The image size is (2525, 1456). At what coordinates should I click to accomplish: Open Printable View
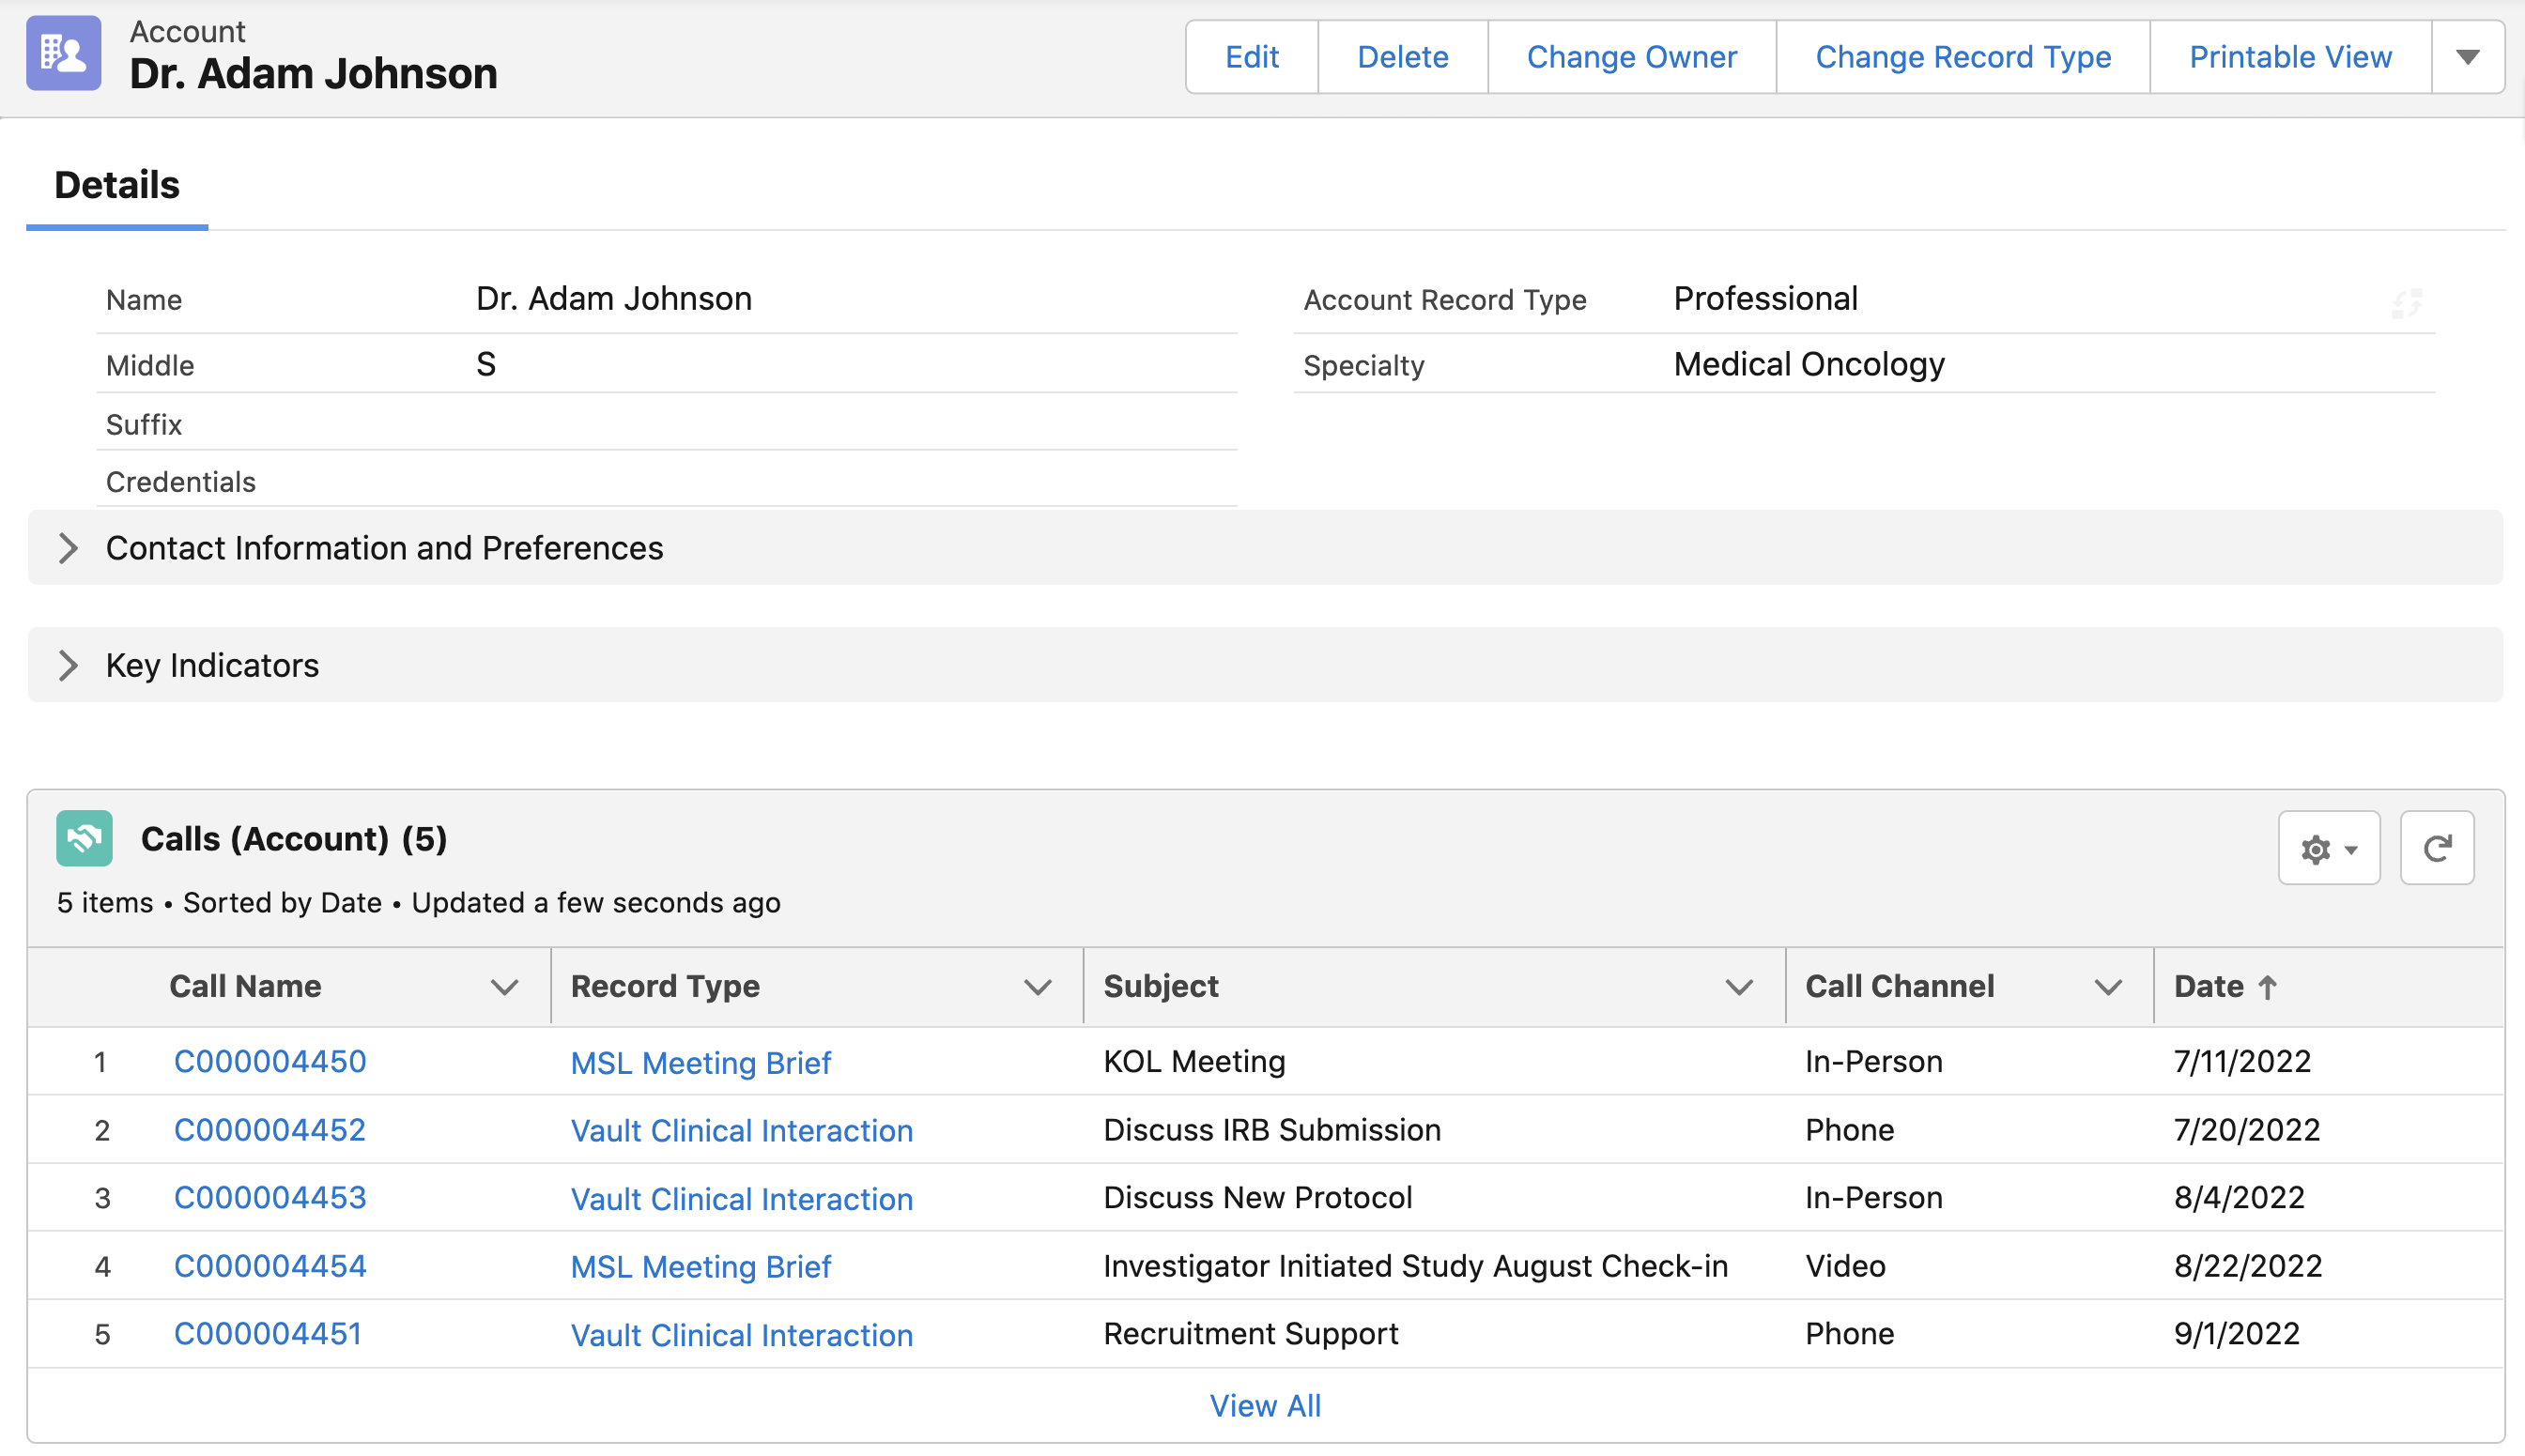2290,57
